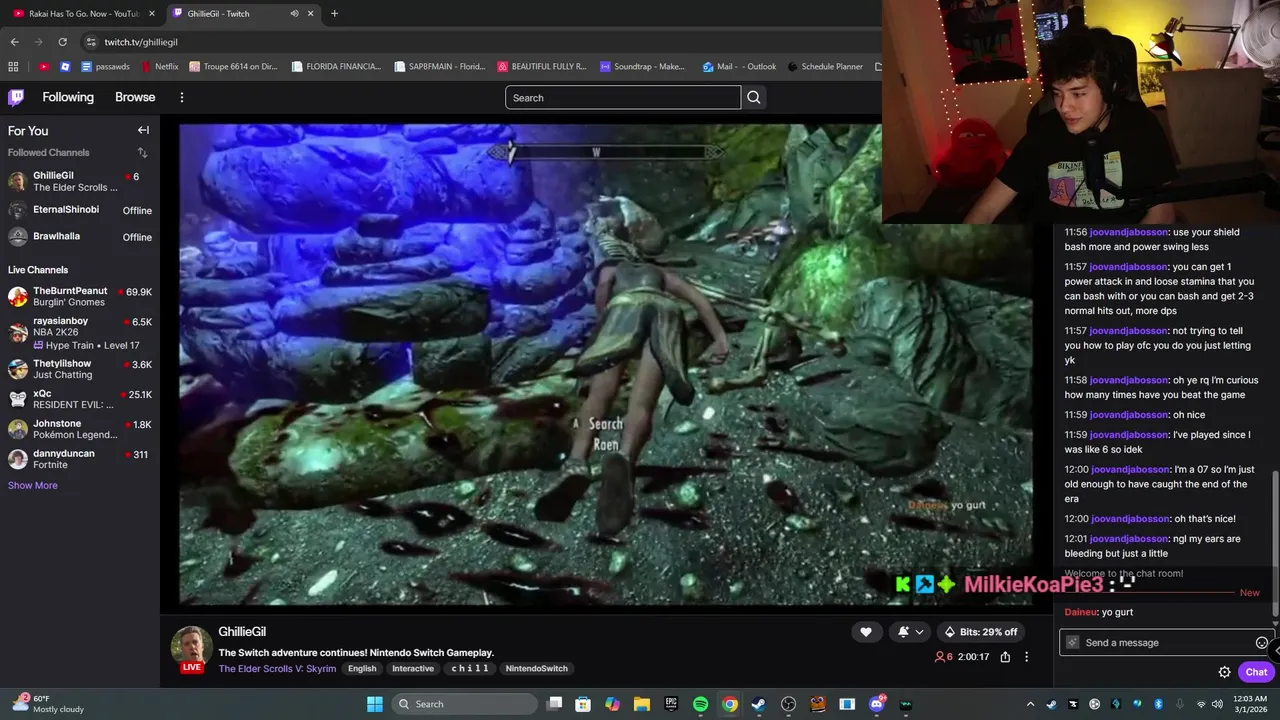
Task: Reload the page in browser
Action: (62, 42)
